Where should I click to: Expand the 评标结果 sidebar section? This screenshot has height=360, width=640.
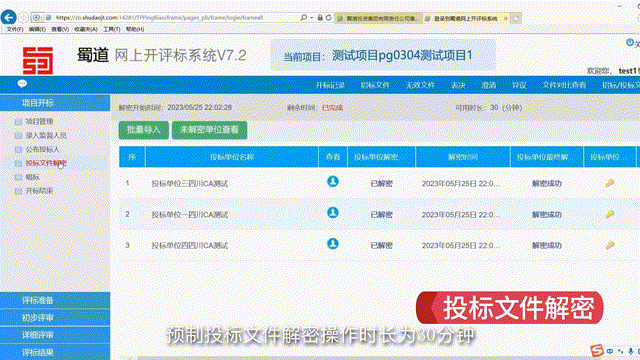click(x=55, y=352)
